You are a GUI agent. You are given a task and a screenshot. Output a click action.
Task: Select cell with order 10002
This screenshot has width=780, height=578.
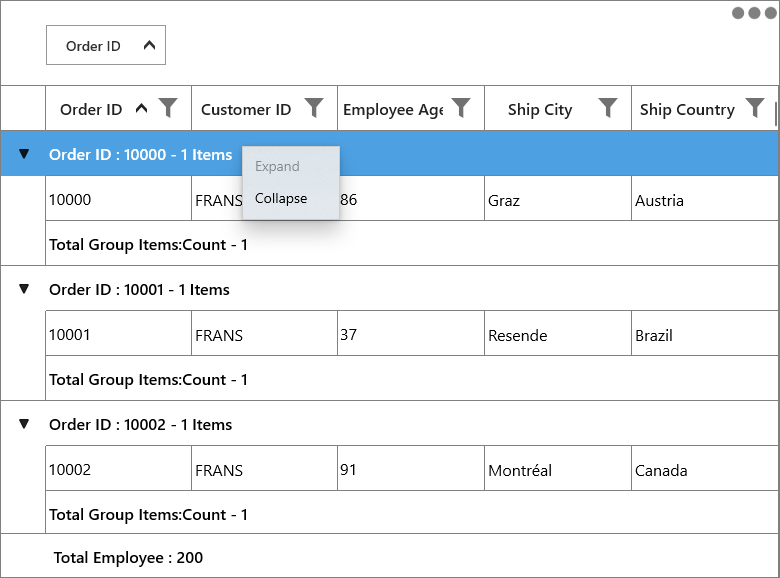(x=118, y=468)
